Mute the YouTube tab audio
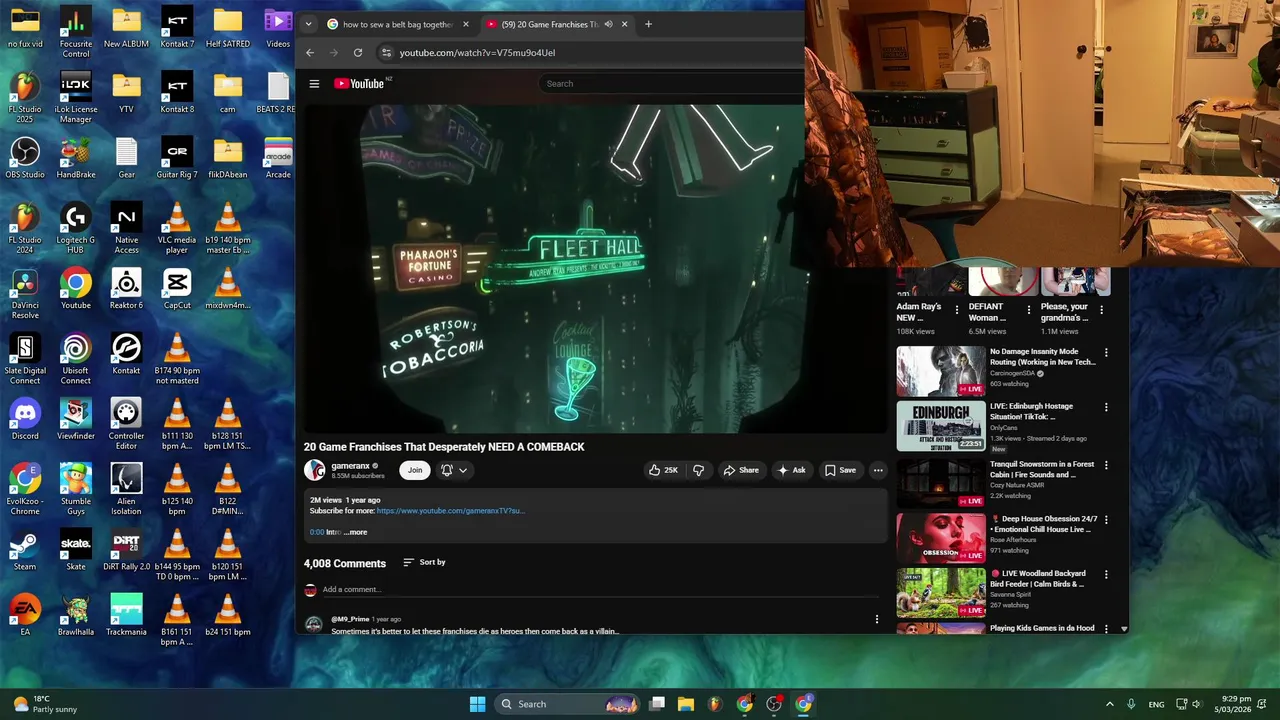This screenshot has height=720, width=1280. point(608,24)
